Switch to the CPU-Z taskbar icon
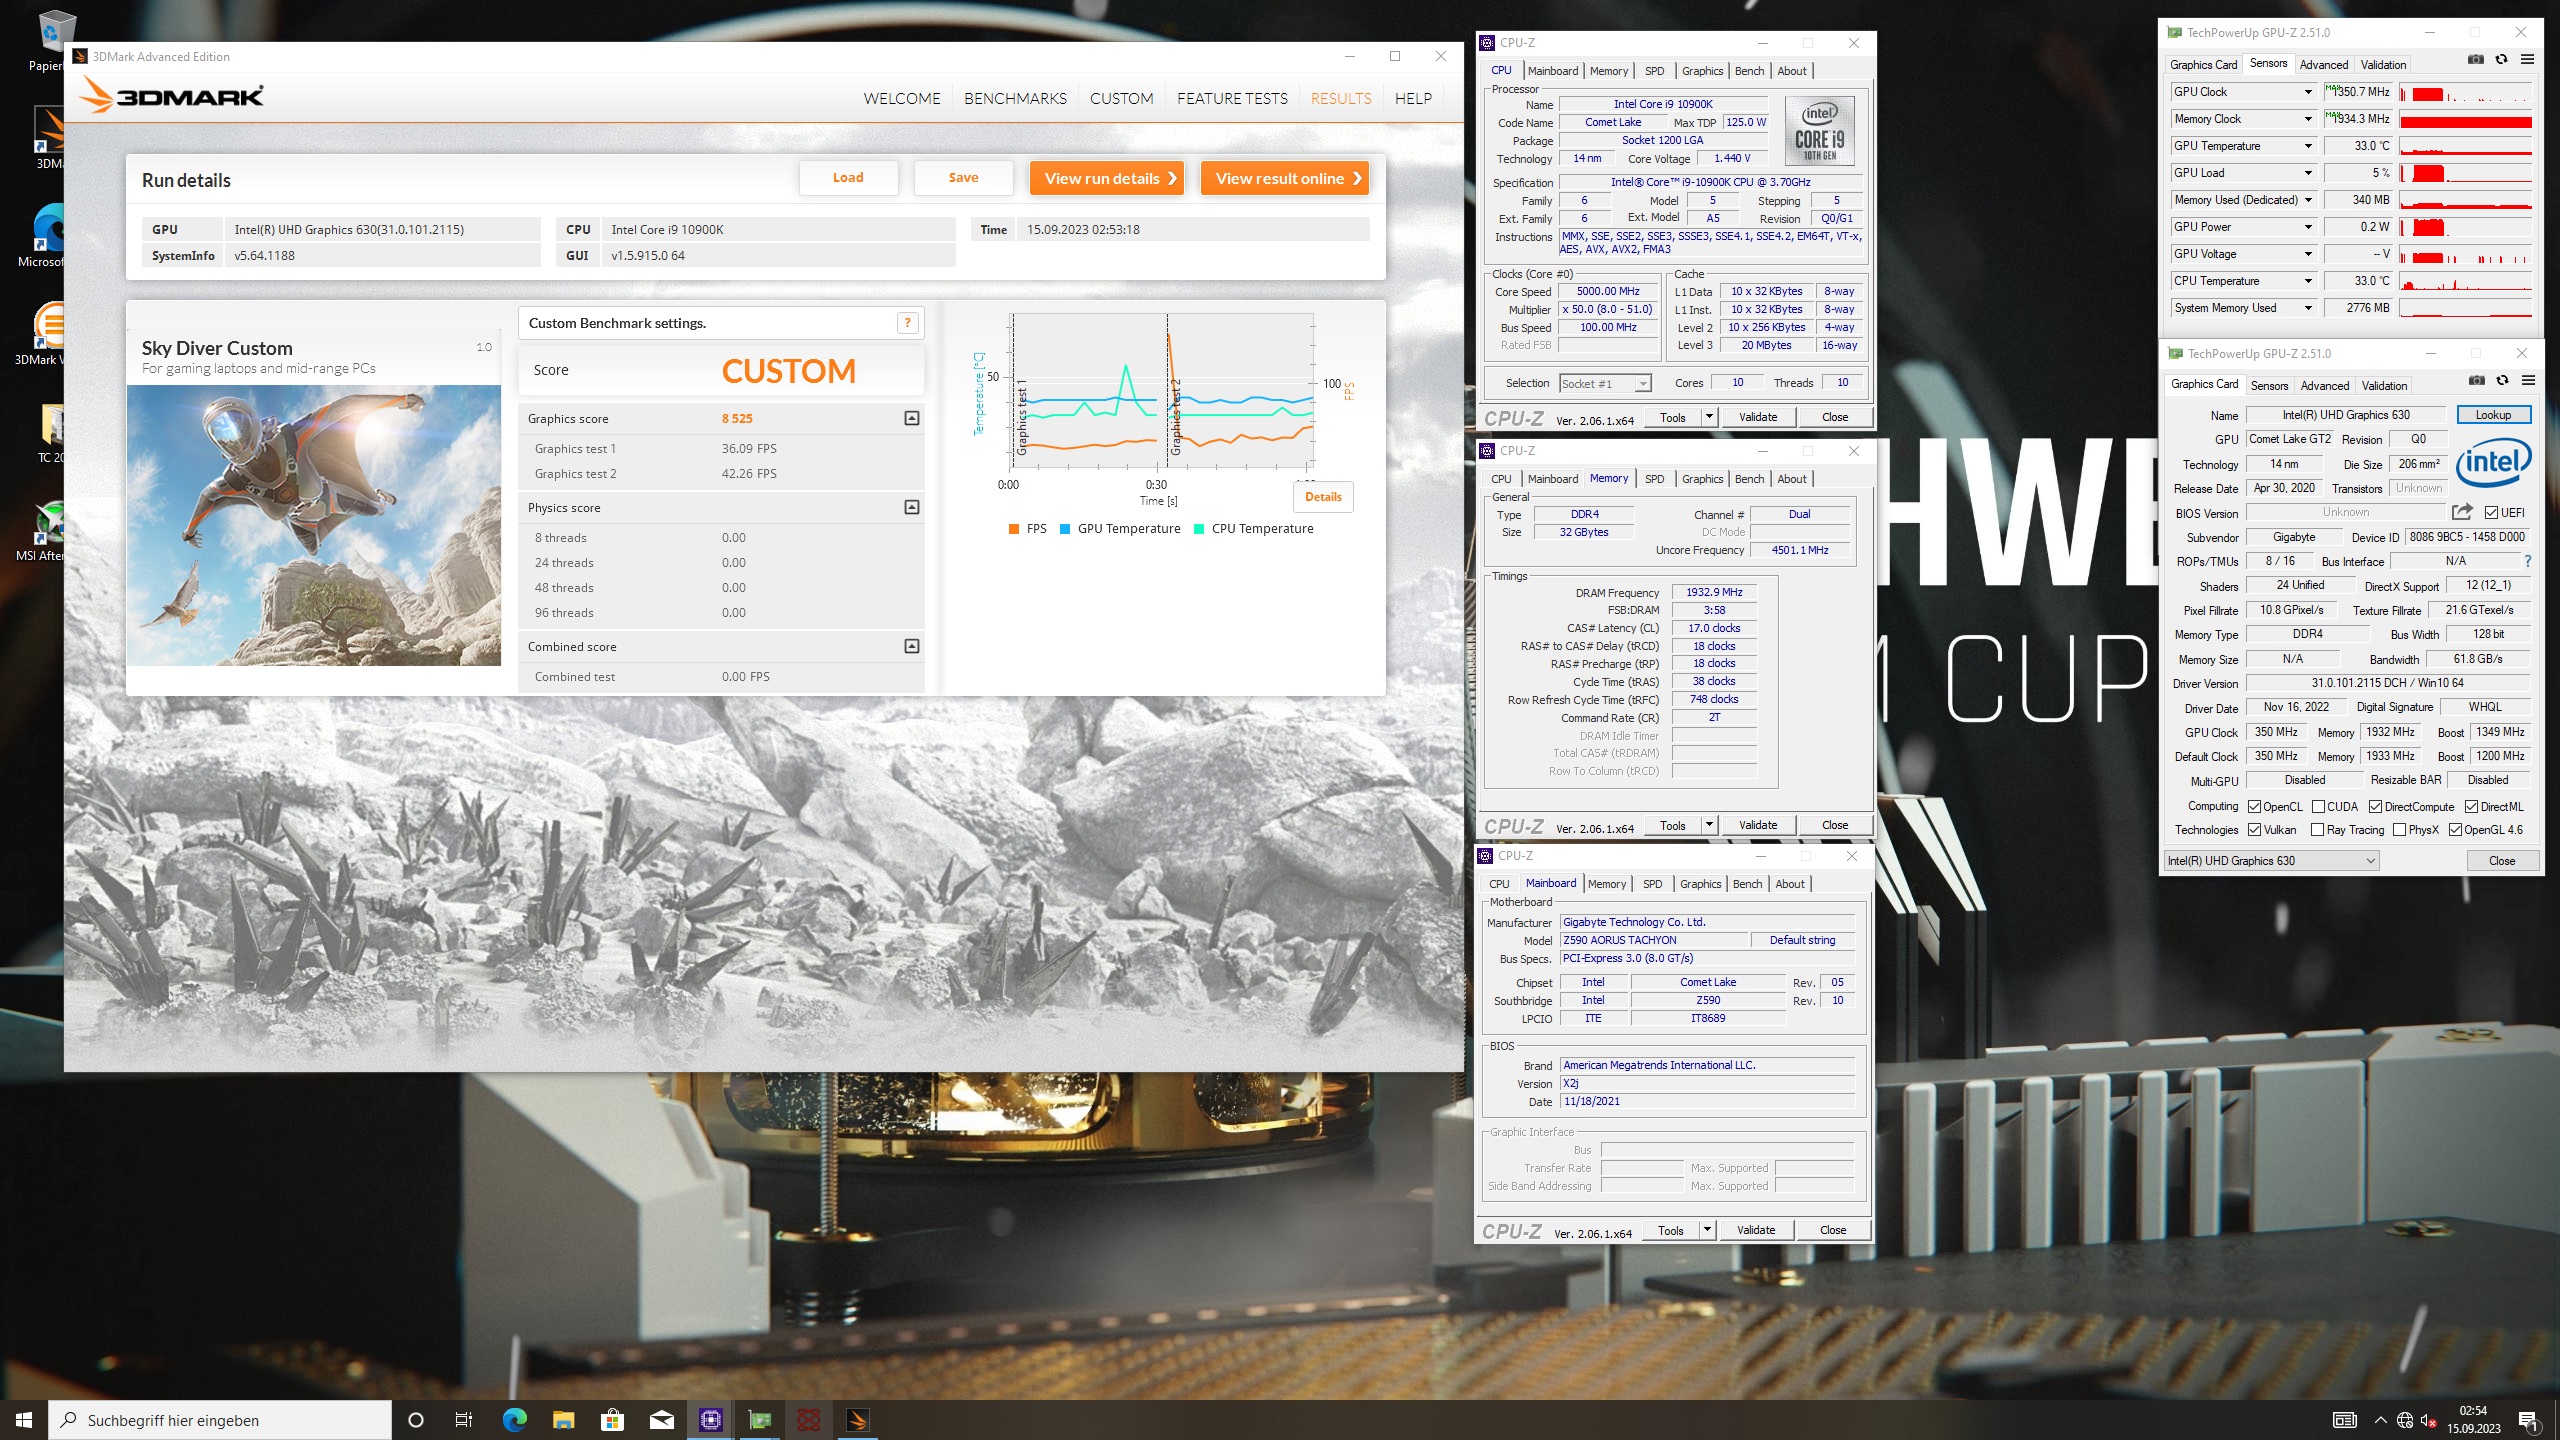 (710, 1420)
